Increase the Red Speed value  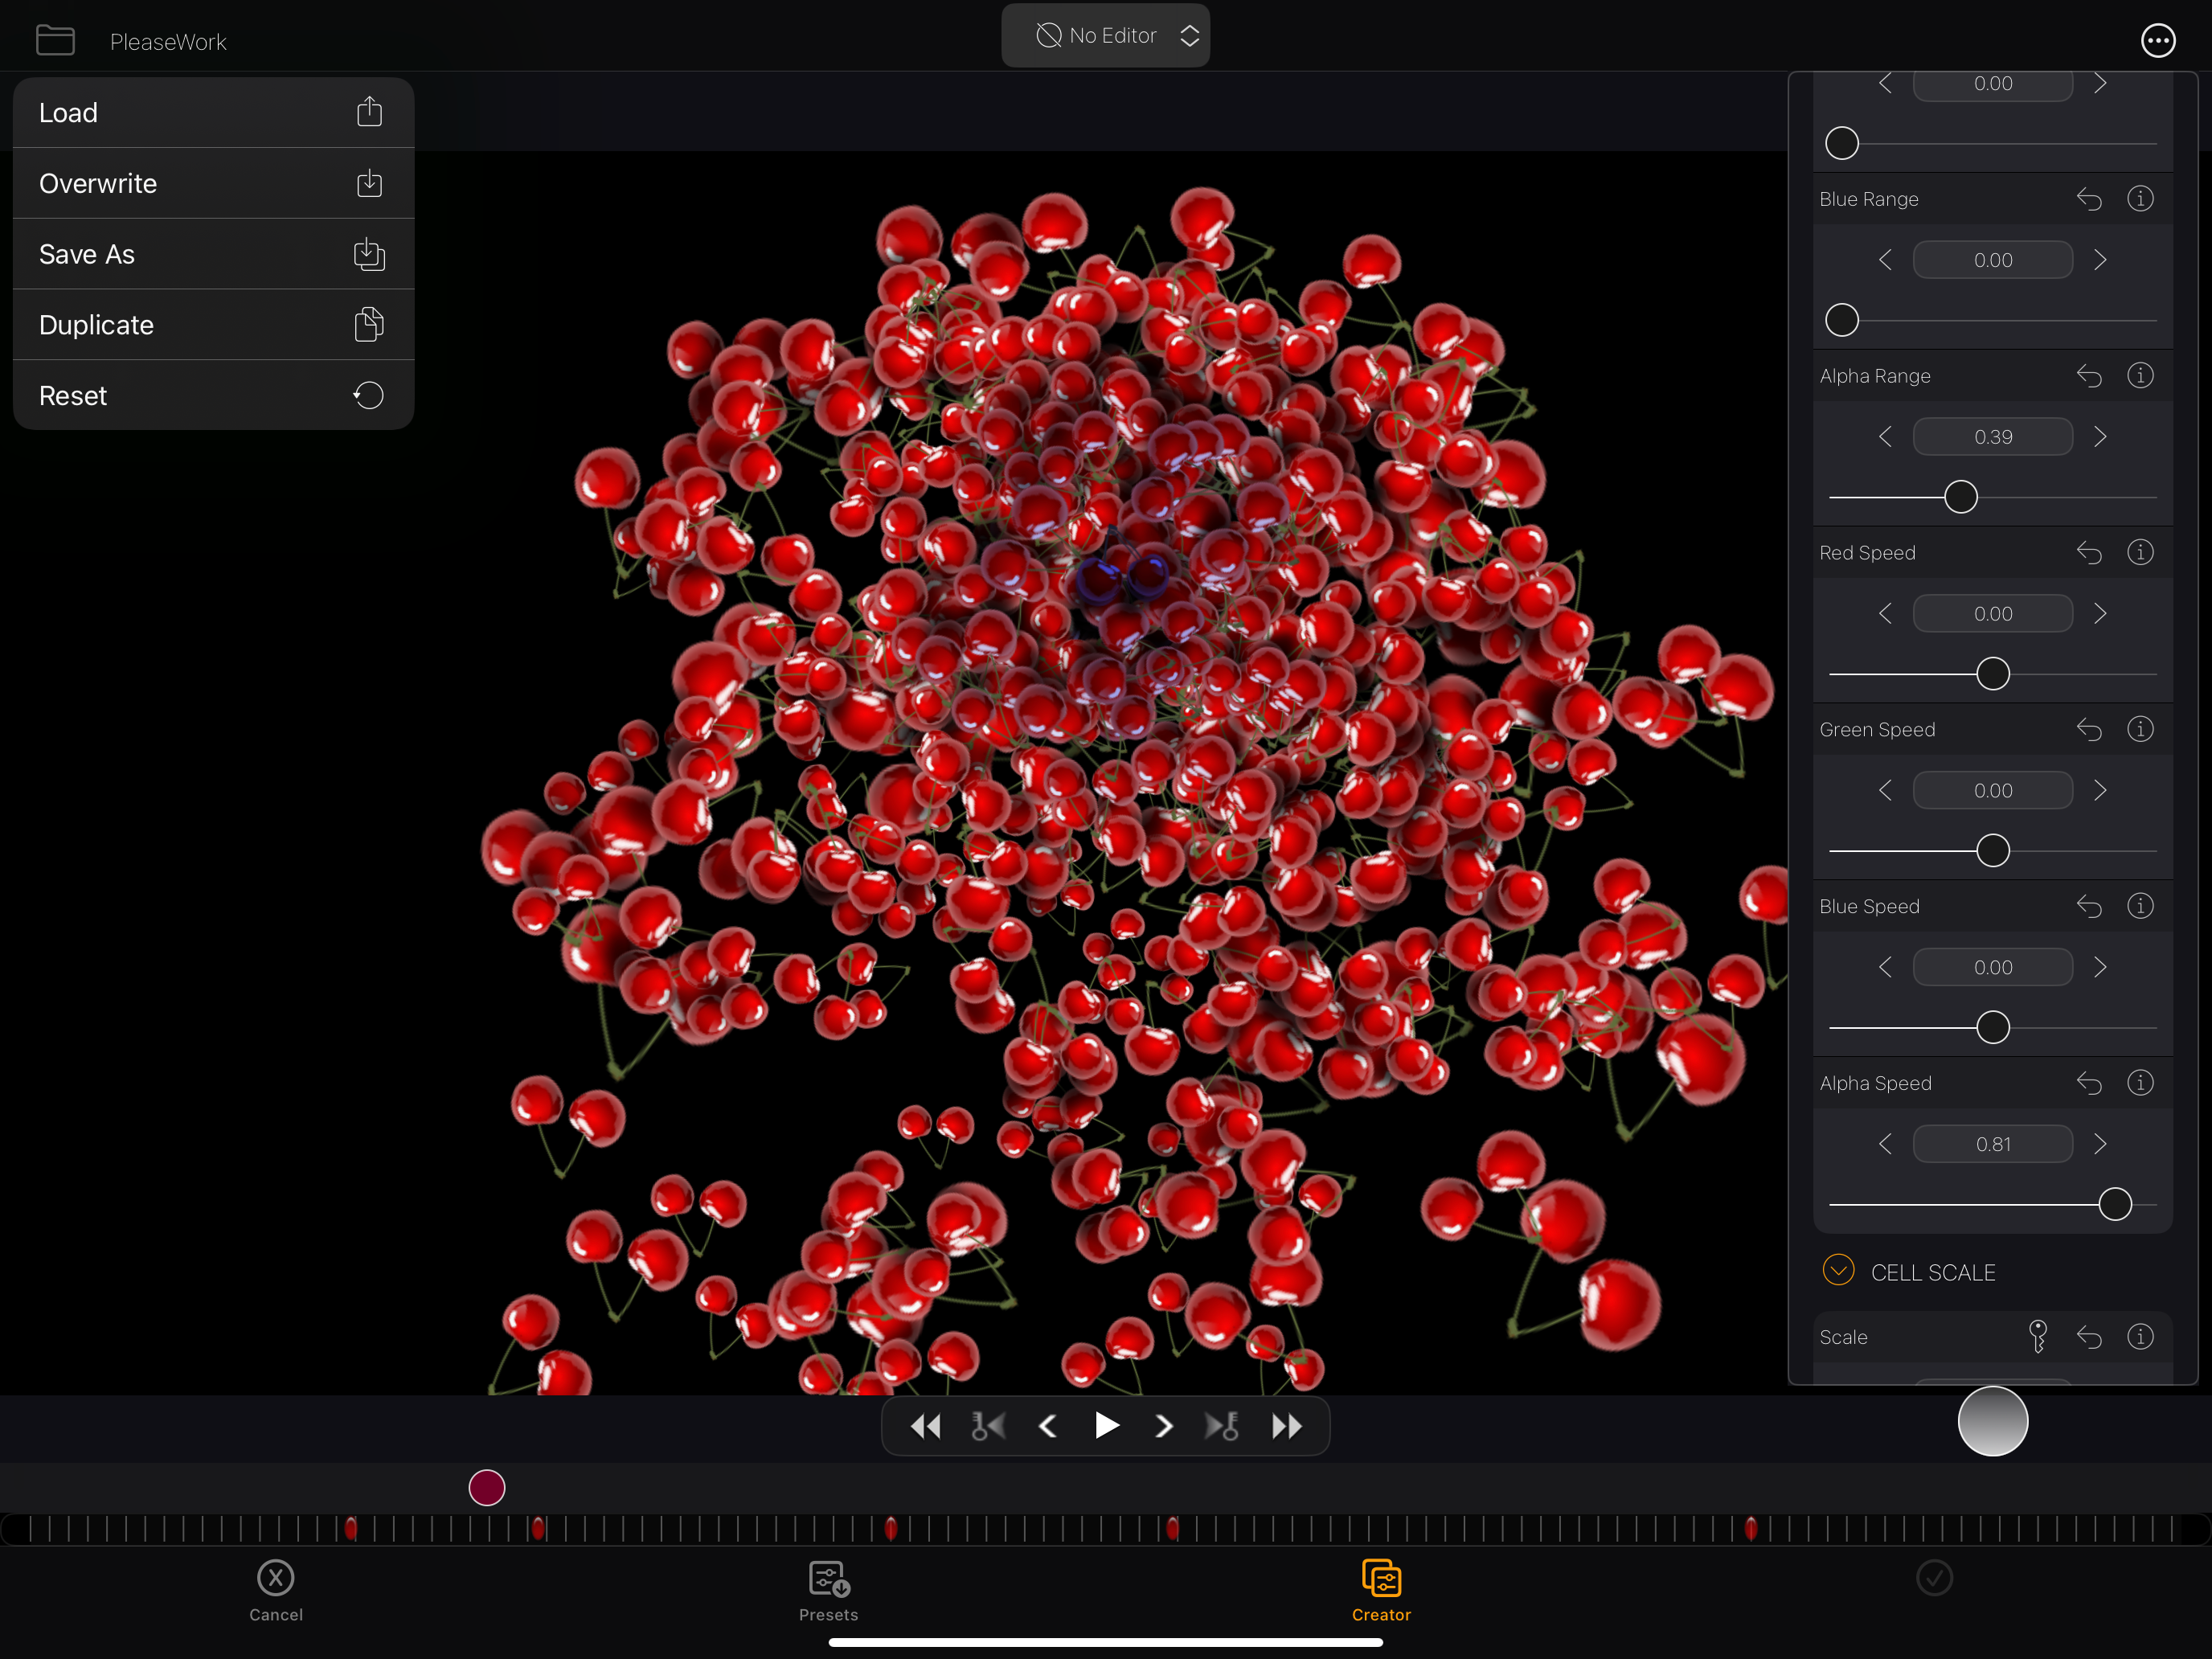(2100, 614)
